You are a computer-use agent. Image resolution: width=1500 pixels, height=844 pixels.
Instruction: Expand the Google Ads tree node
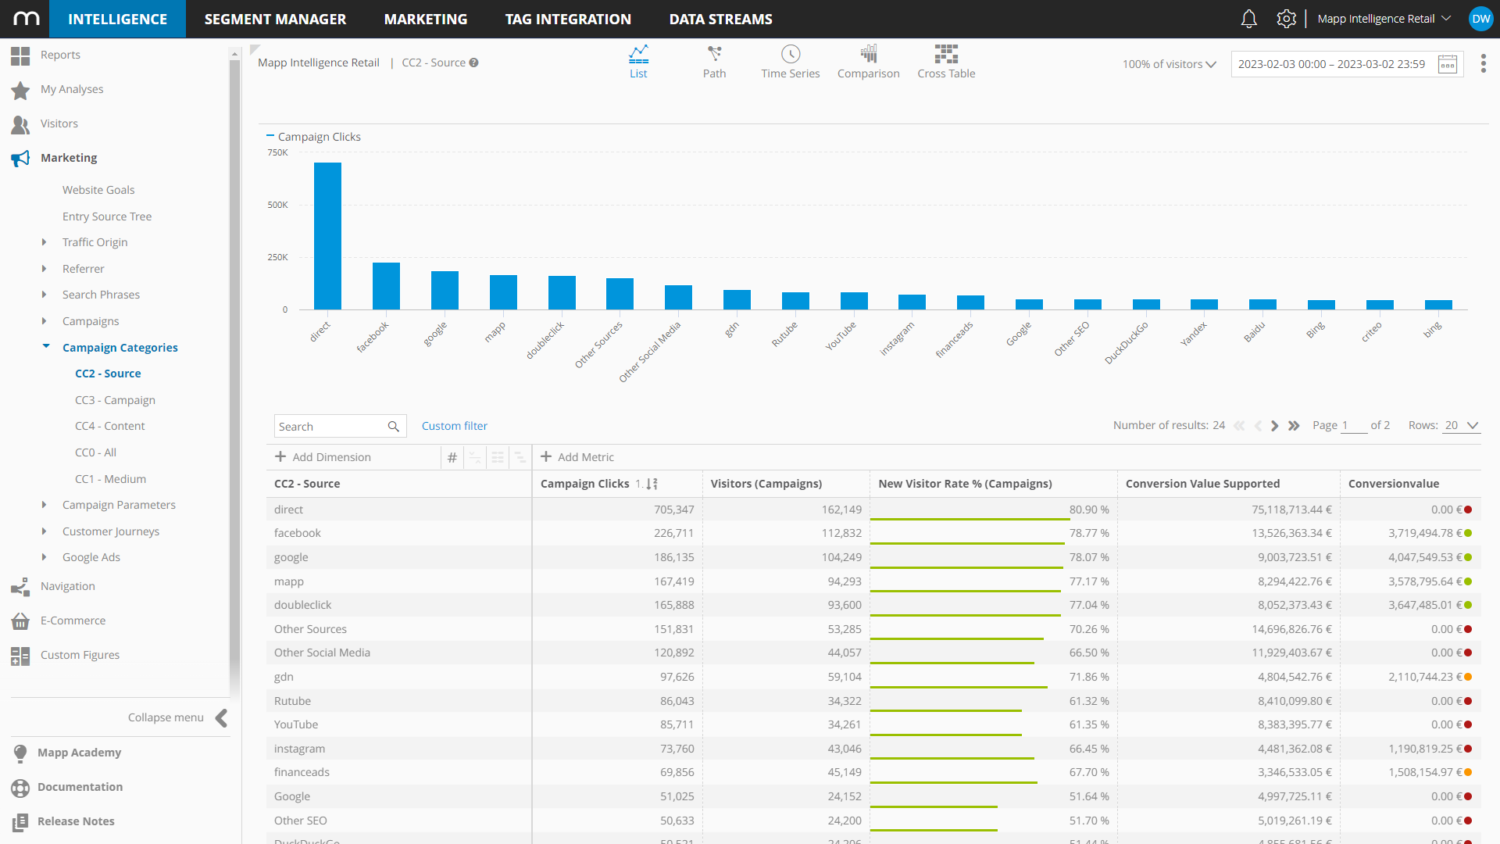pos(44,557)
